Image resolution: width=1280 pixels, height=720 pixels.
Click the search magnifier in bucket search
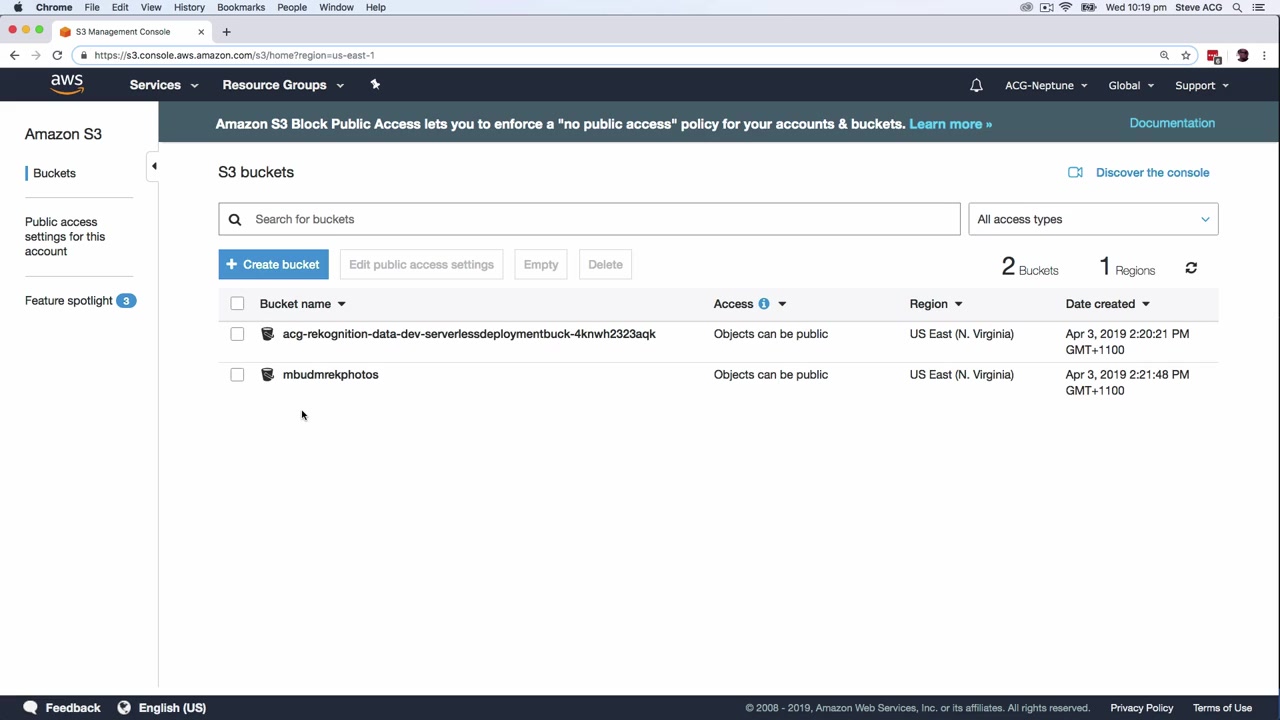(235, 219)
